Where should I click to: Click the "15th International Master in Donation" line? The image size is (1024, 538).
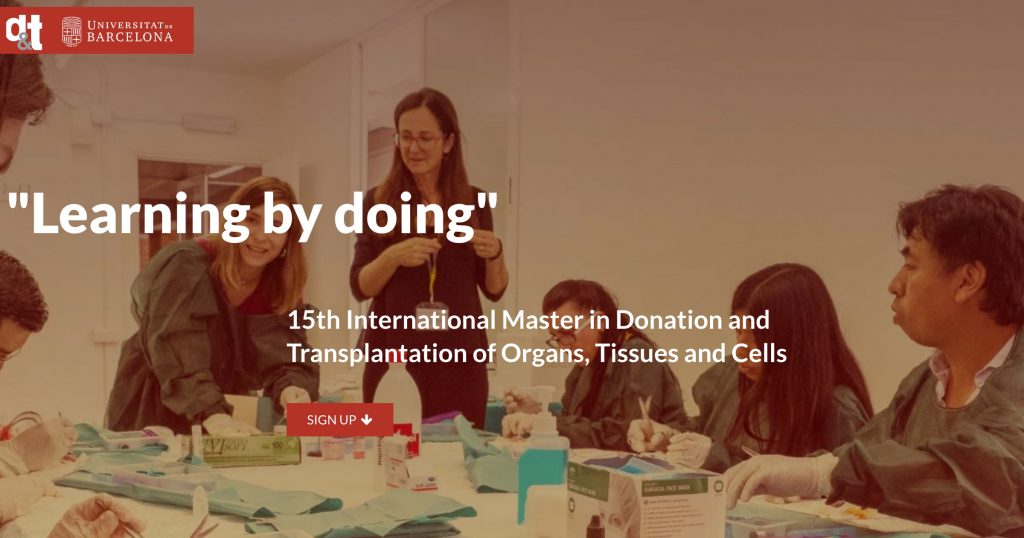[x=528, y=320]
